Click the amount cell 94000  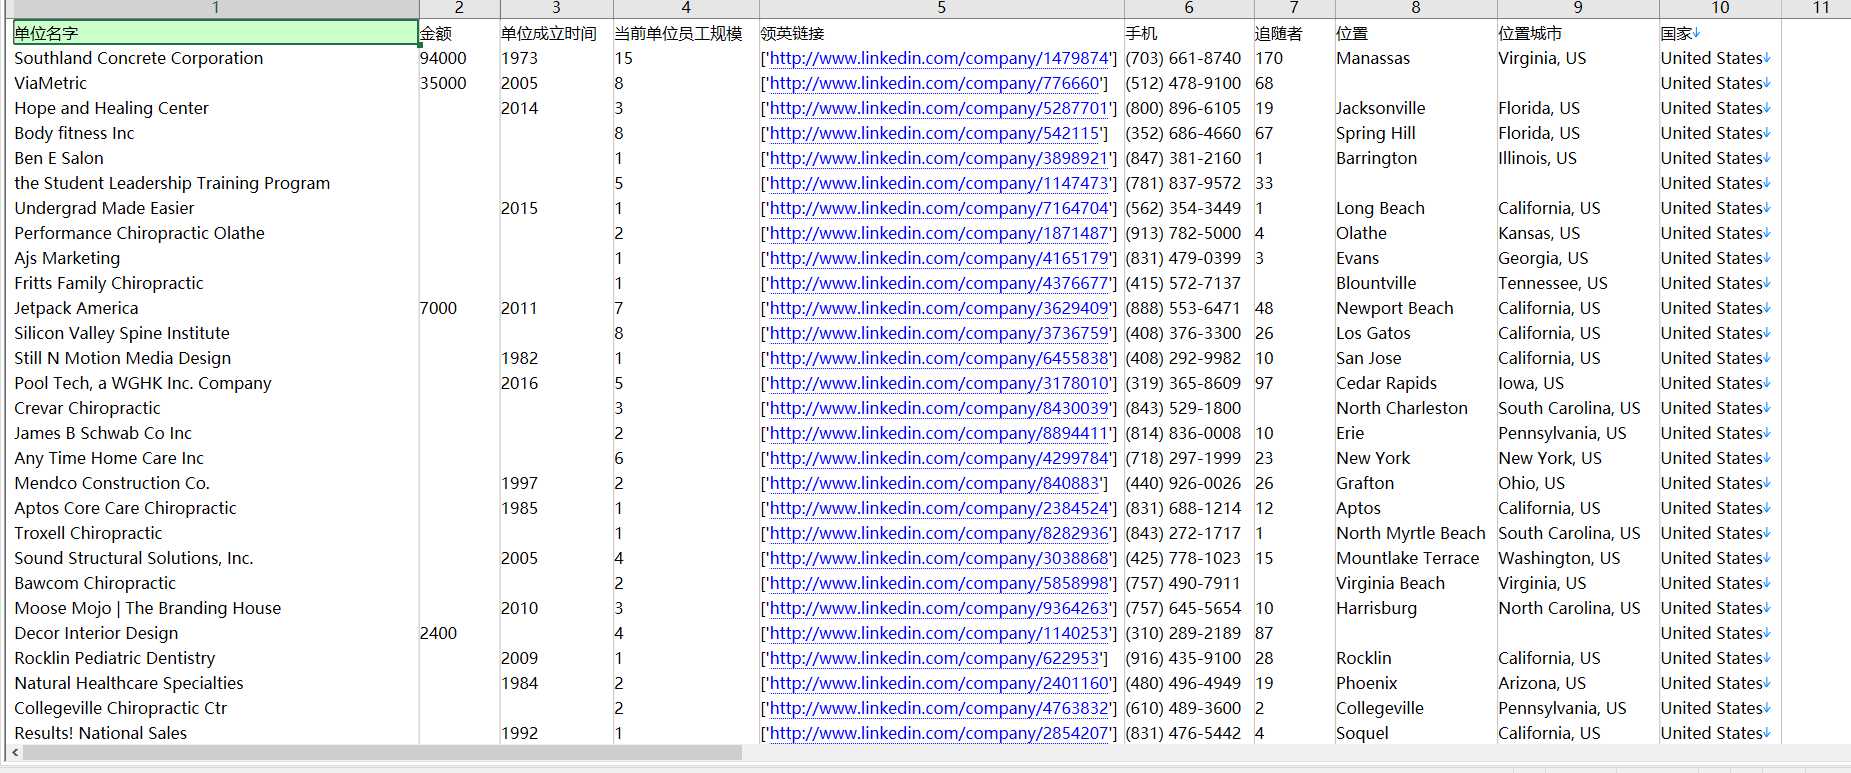click(459, 58)
